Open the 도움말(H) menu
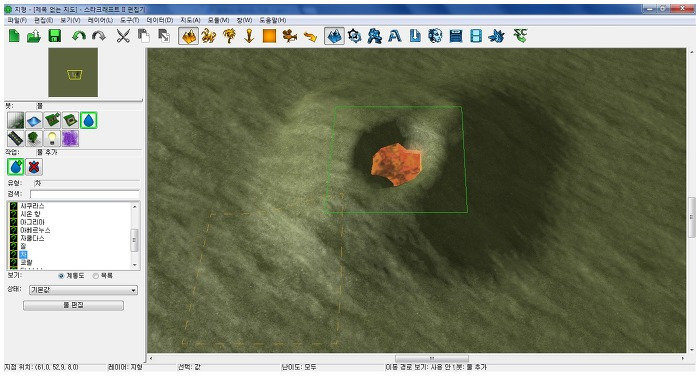Image resolution: width=700 pixels, height=376 pixels. point(273,20)
